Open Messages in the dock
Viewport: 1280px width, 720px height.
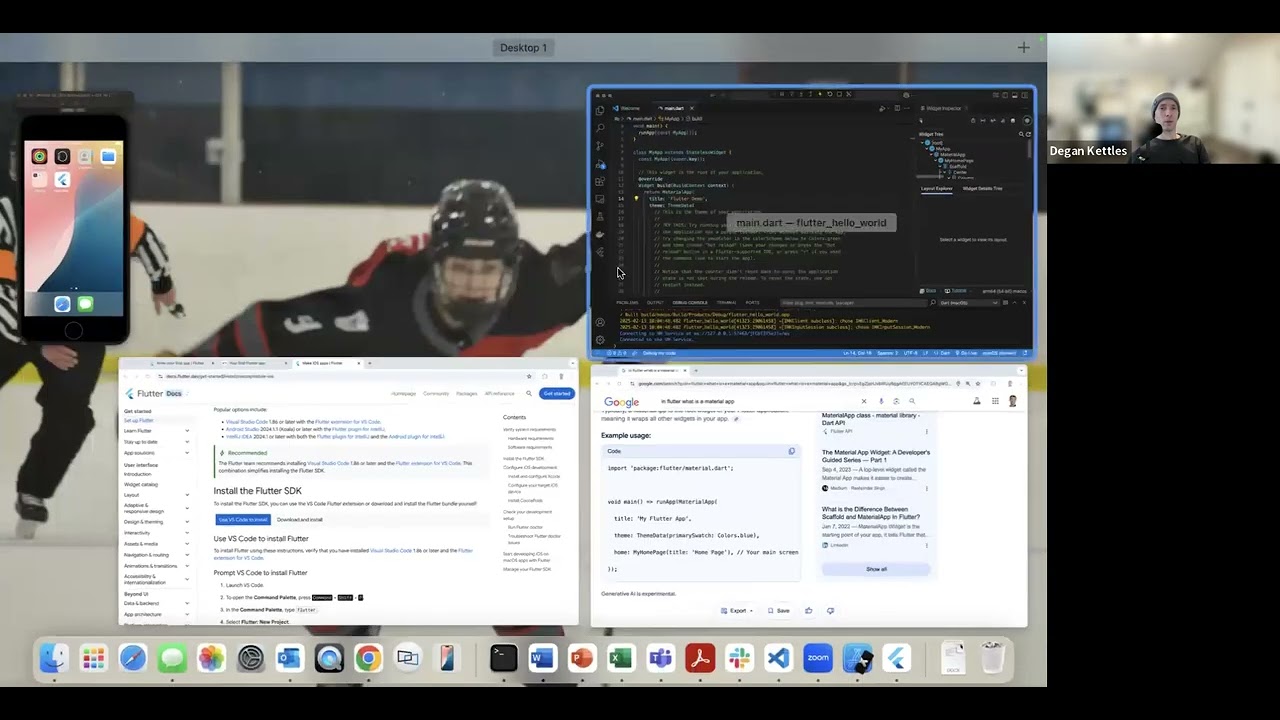click(x=172, y=658)
